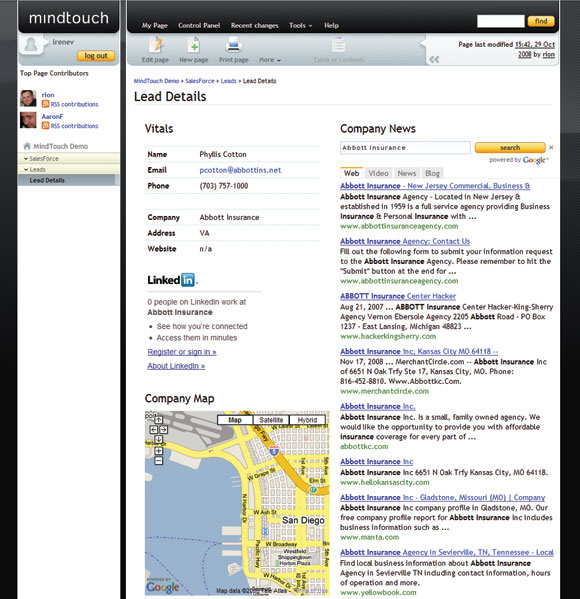Open the Table of contents icon

pyautogui.click(x=338, y=45)
